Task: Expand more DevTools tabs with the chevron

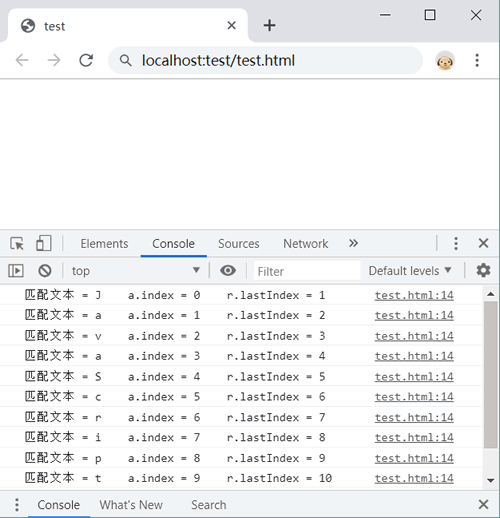Action: tap(353, 243)
